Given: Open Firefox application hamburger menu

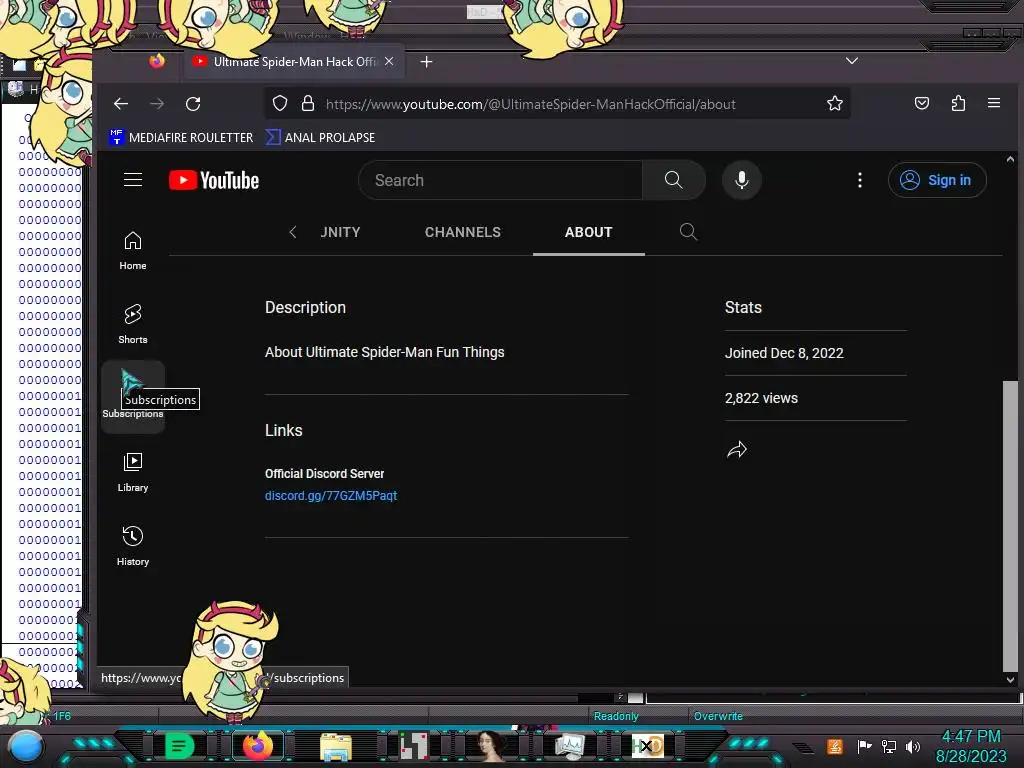Looking at the screenshot, I should [x=993, y=103].
